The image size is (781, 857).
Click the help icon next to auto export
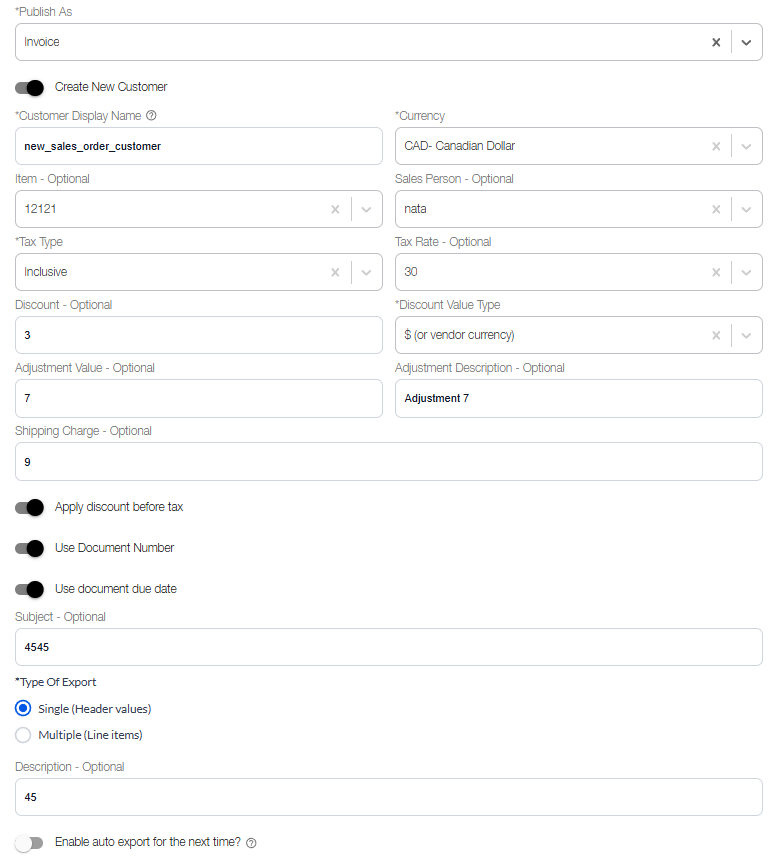tap(250, 842)
